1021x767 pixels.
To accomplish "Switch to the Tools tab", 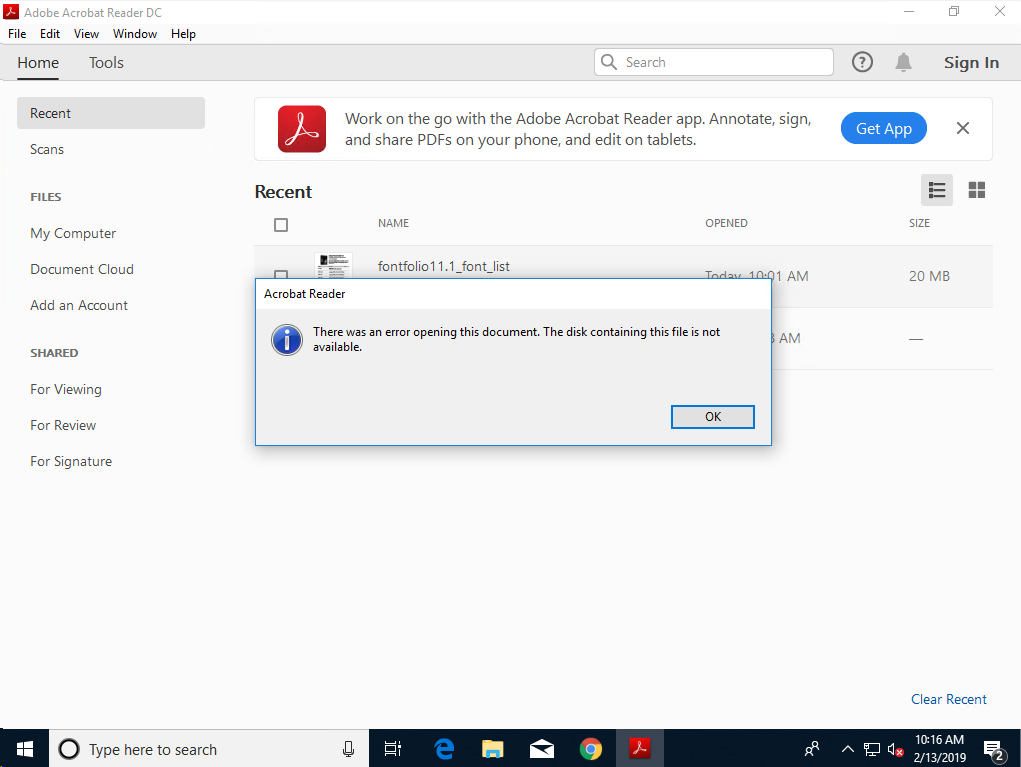I will [x=106, y=63].
